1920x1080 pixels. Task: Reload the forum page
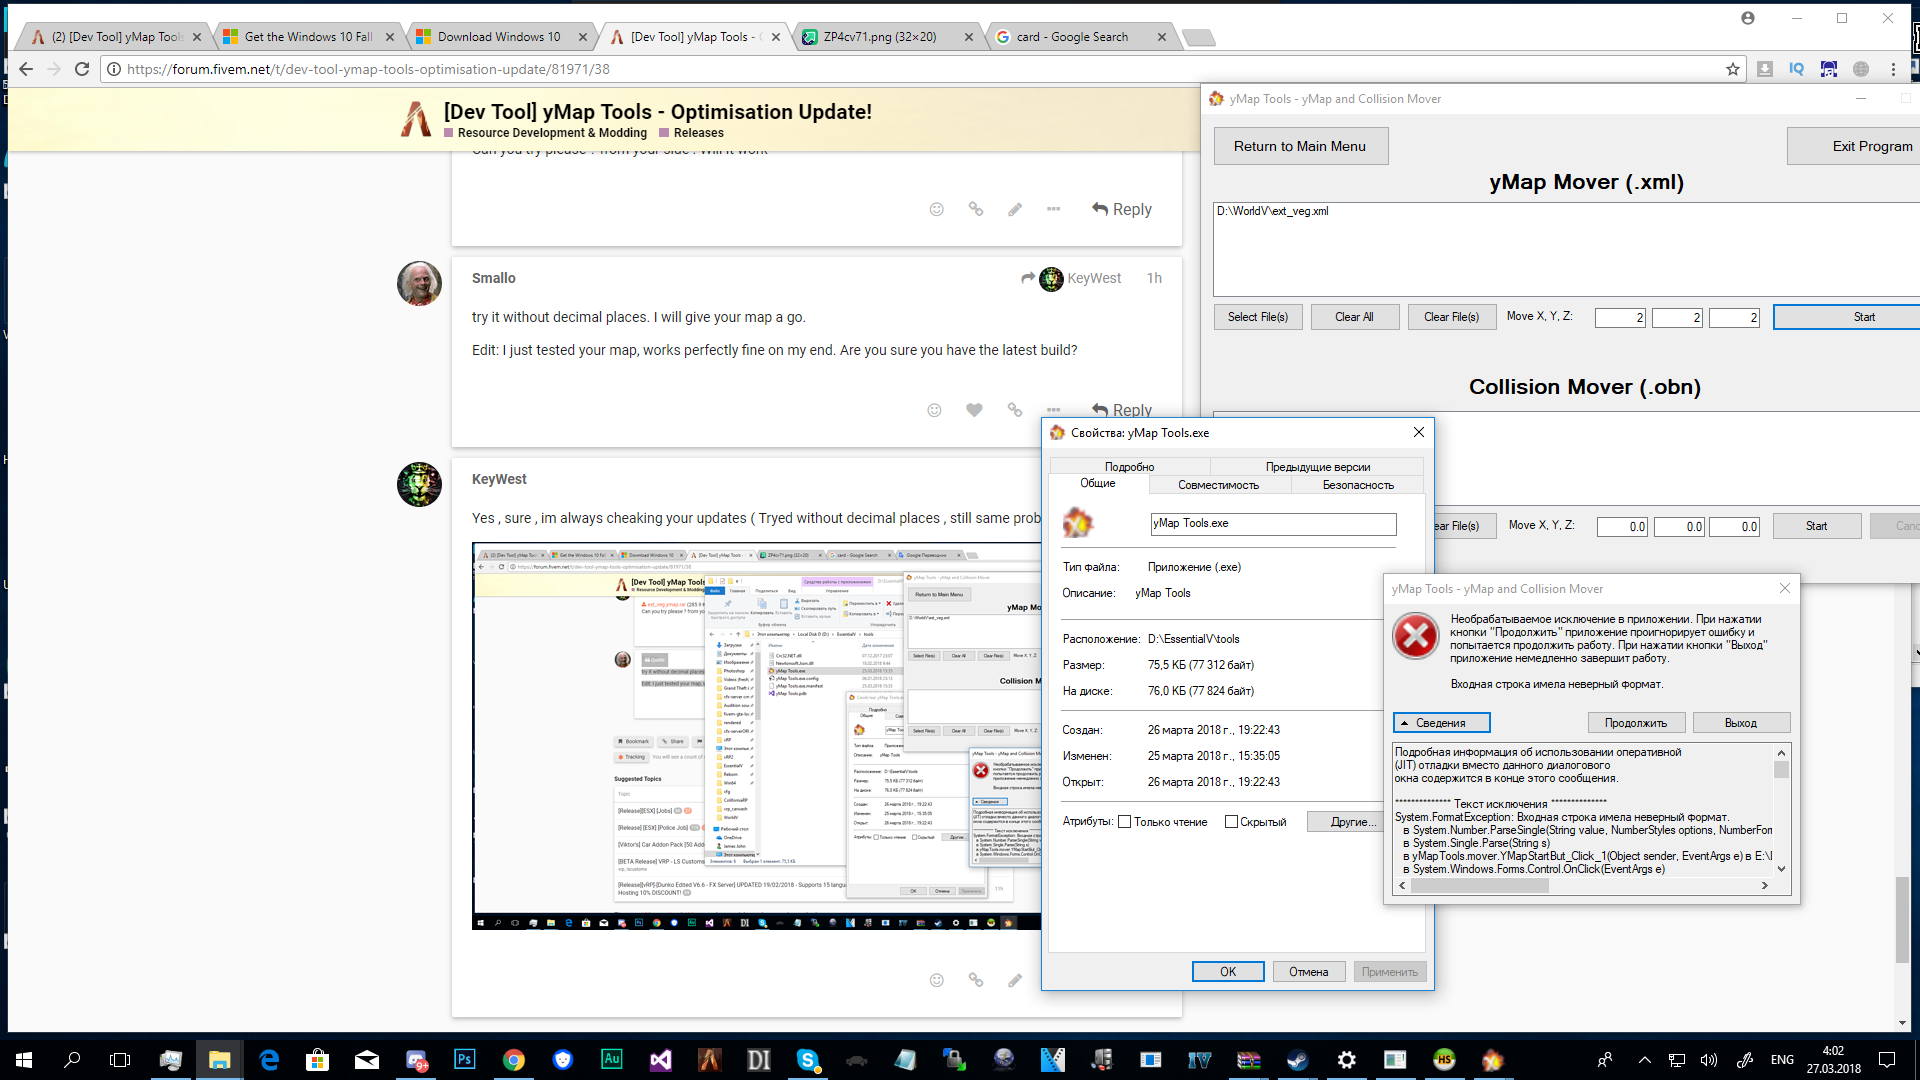pyautogui.click(x=82, y=69)
